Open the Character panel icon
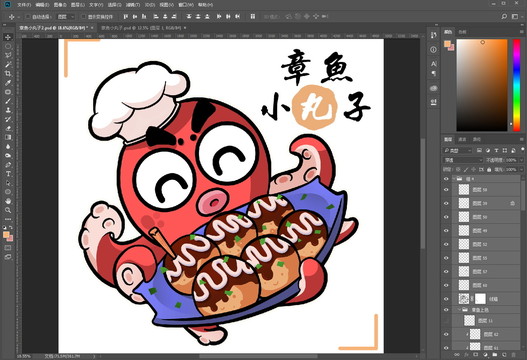Image resolution: width=527 pixels, height=360 pixels. click(433, 64)
